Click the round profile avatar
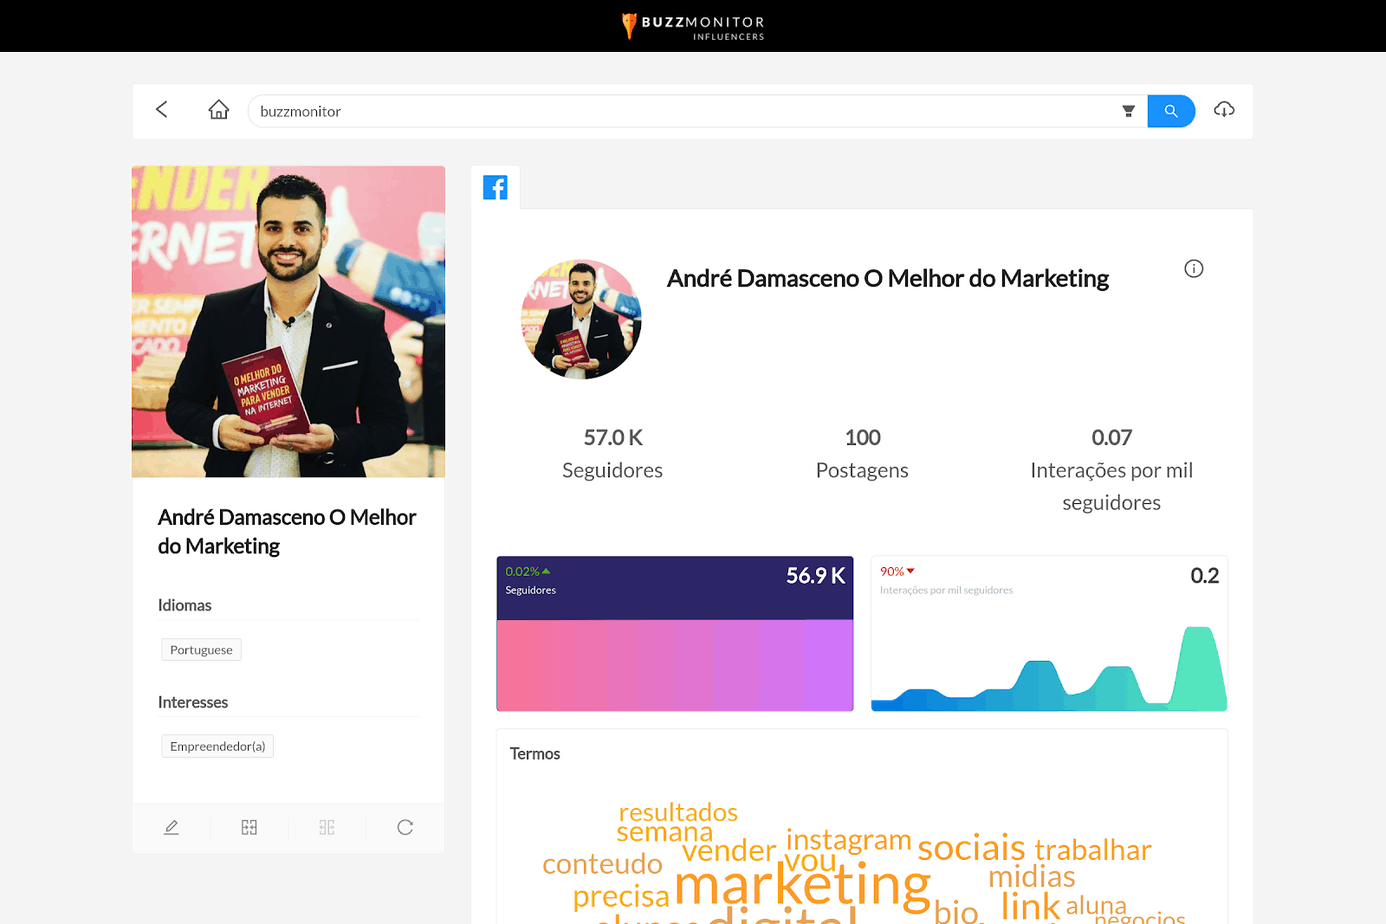Viewport: 1386px width, 924px height. [581, 319]
